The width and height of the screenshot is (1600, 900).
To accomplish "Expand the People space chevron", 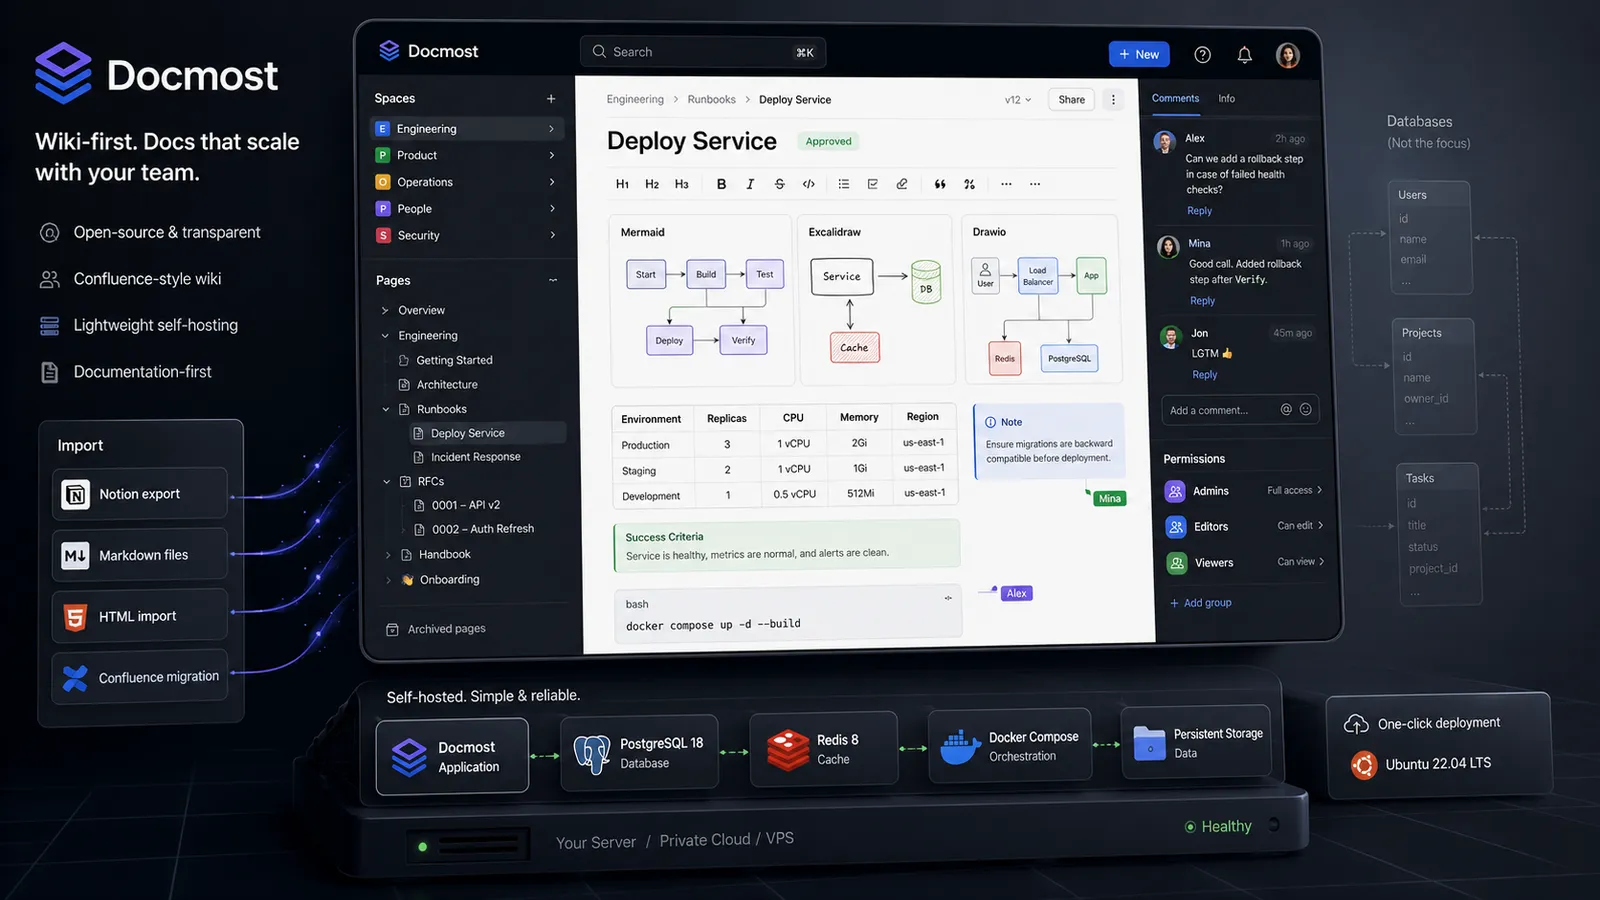I will [x=552, y=208].
